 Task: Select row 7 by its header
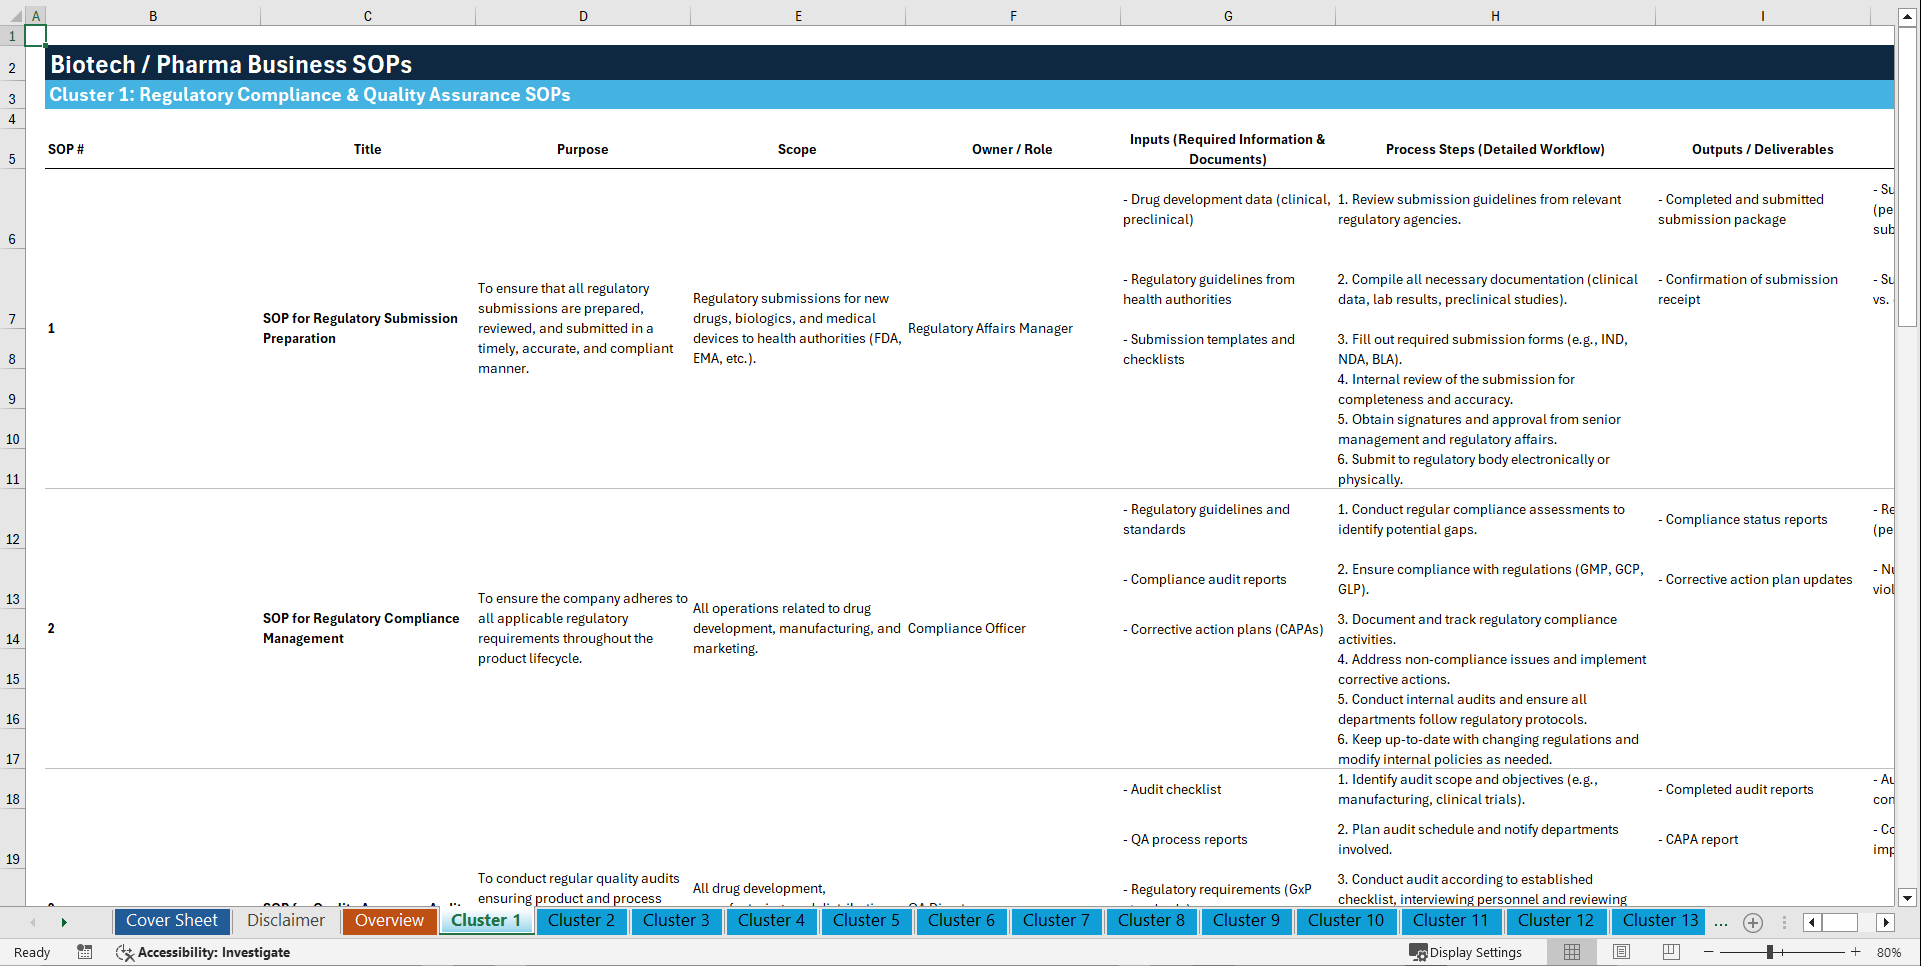coord(12,318)
